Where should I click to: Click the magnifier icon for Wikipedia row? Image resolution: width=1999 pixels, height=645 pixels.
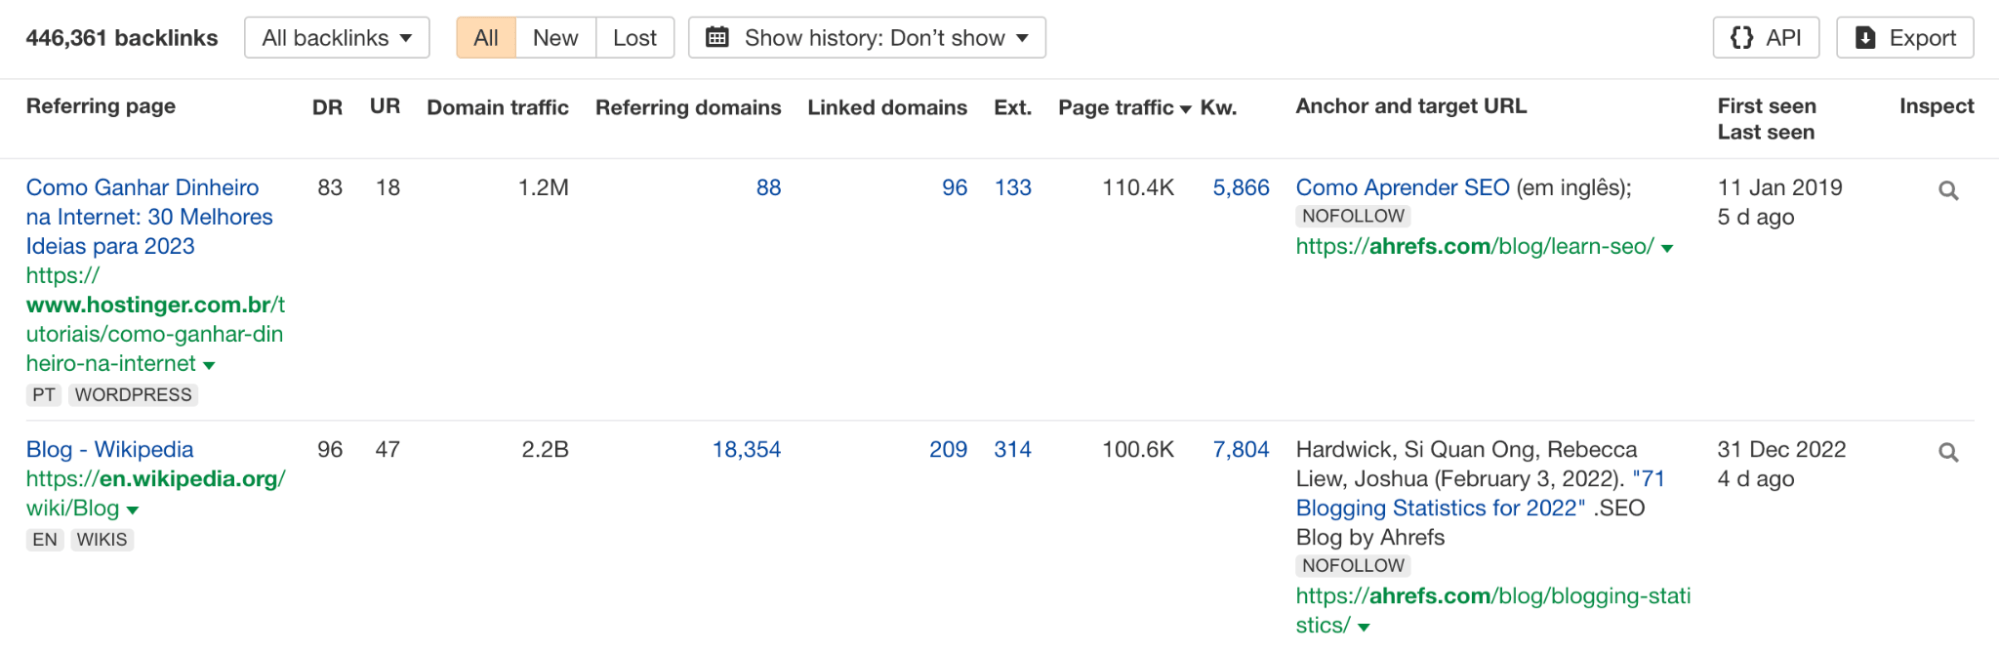[1947, 452]
